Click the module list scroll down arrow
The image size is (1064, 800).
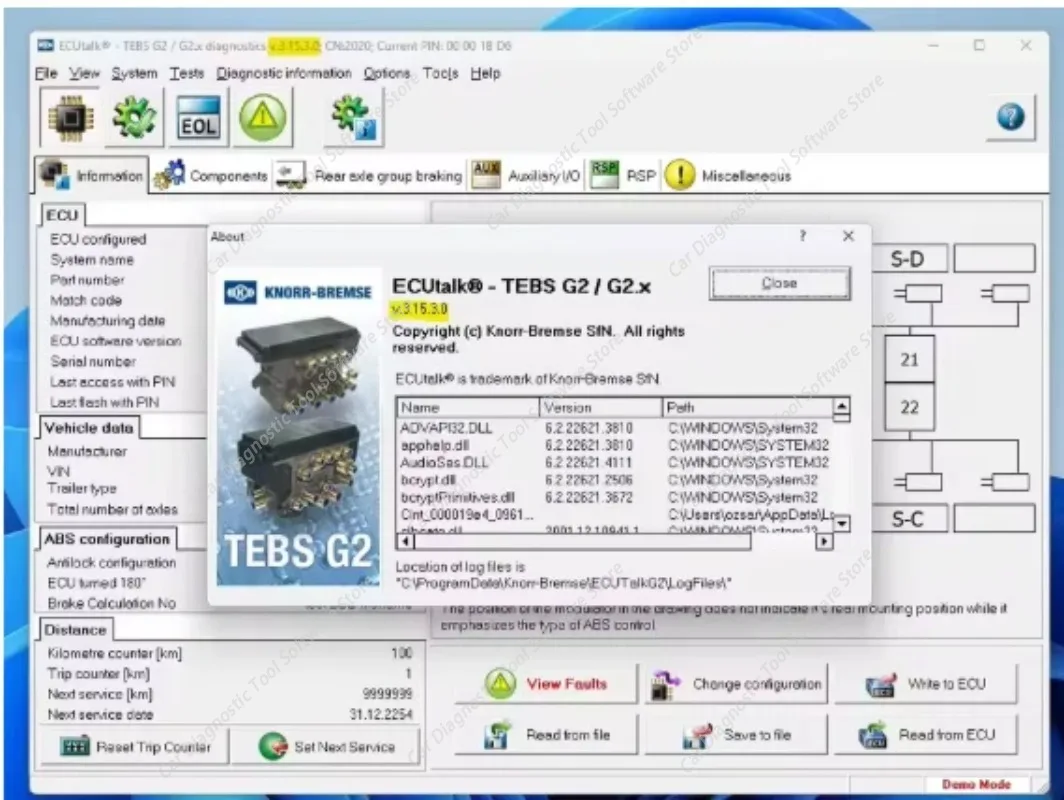(841, 523)
